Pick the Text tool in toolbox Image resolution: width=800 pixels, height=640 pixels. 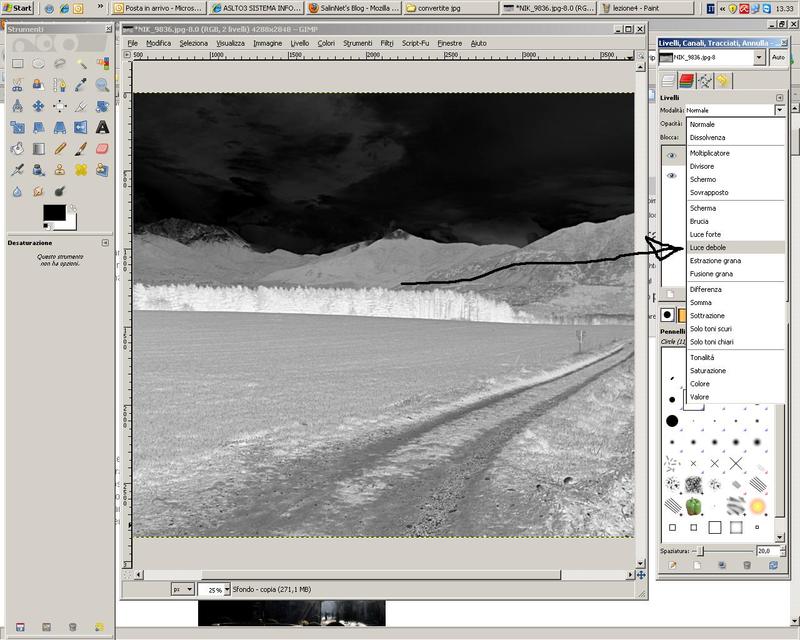coord(102,127)
